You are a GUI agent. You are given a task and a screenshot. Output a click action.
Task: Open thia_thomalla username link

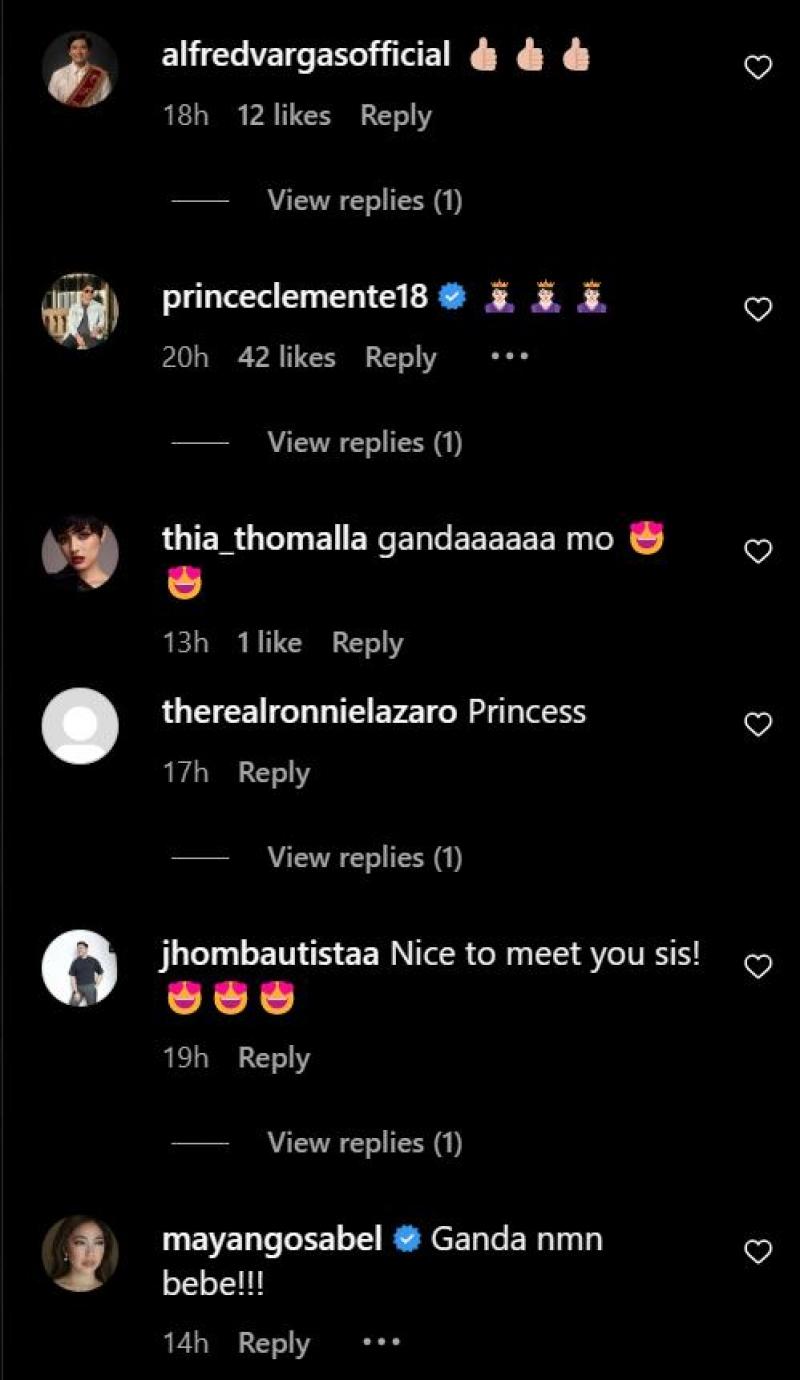pyautogui.click(x=265, y=540)
